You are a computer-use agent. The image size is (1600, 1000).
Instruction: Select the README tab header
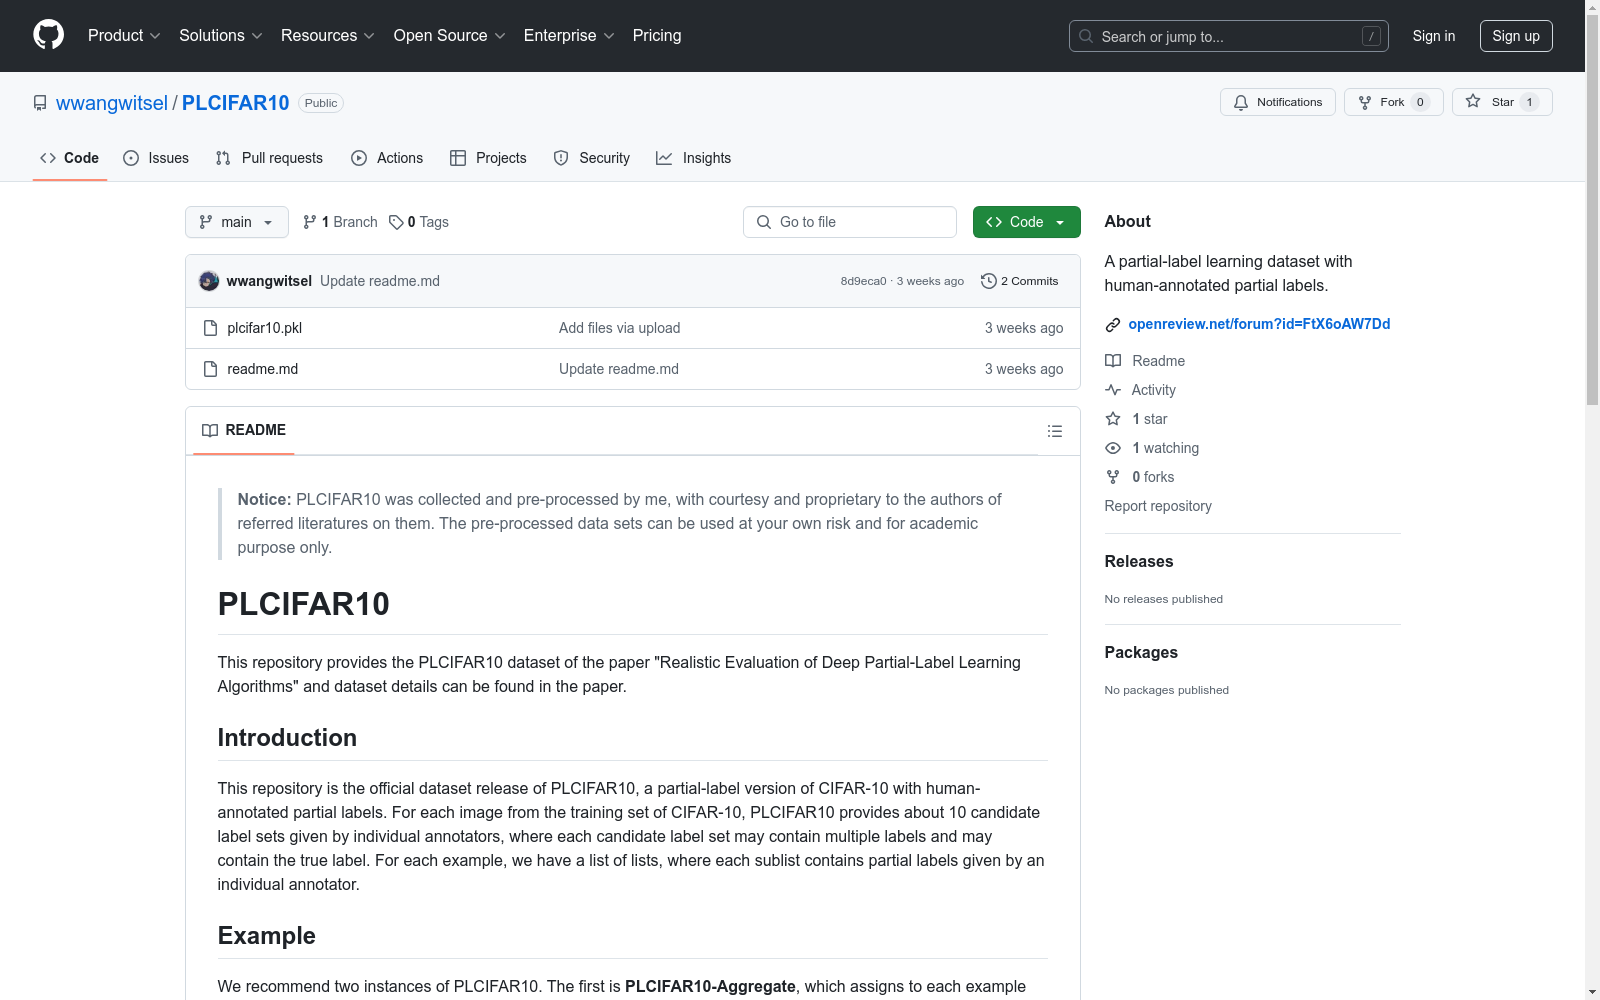[244, 430]
